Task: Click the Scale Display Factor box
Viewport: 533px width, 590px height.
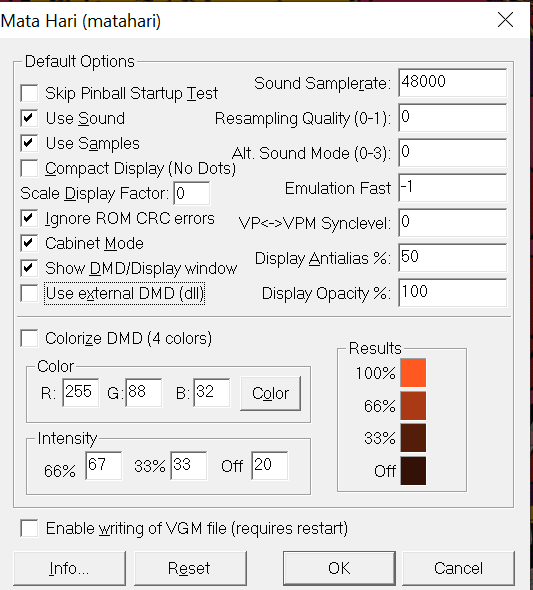Action: click(192, 193)
